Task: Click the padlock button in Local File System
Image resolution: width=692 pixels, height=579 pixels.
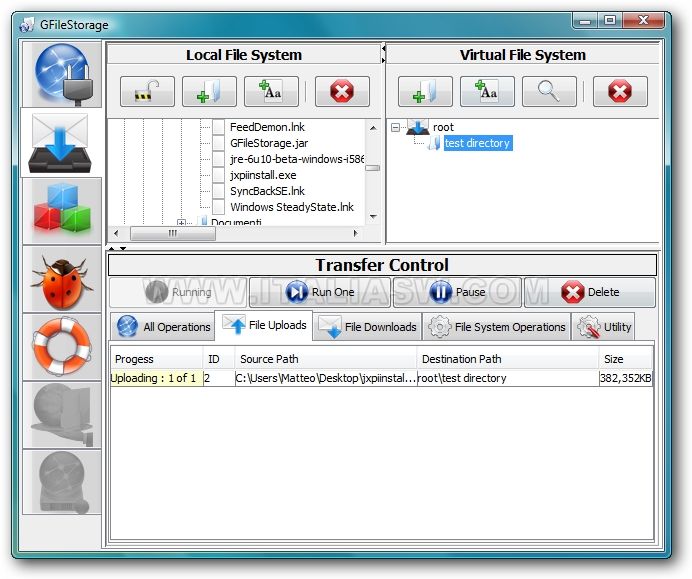Action: (147, 91)
